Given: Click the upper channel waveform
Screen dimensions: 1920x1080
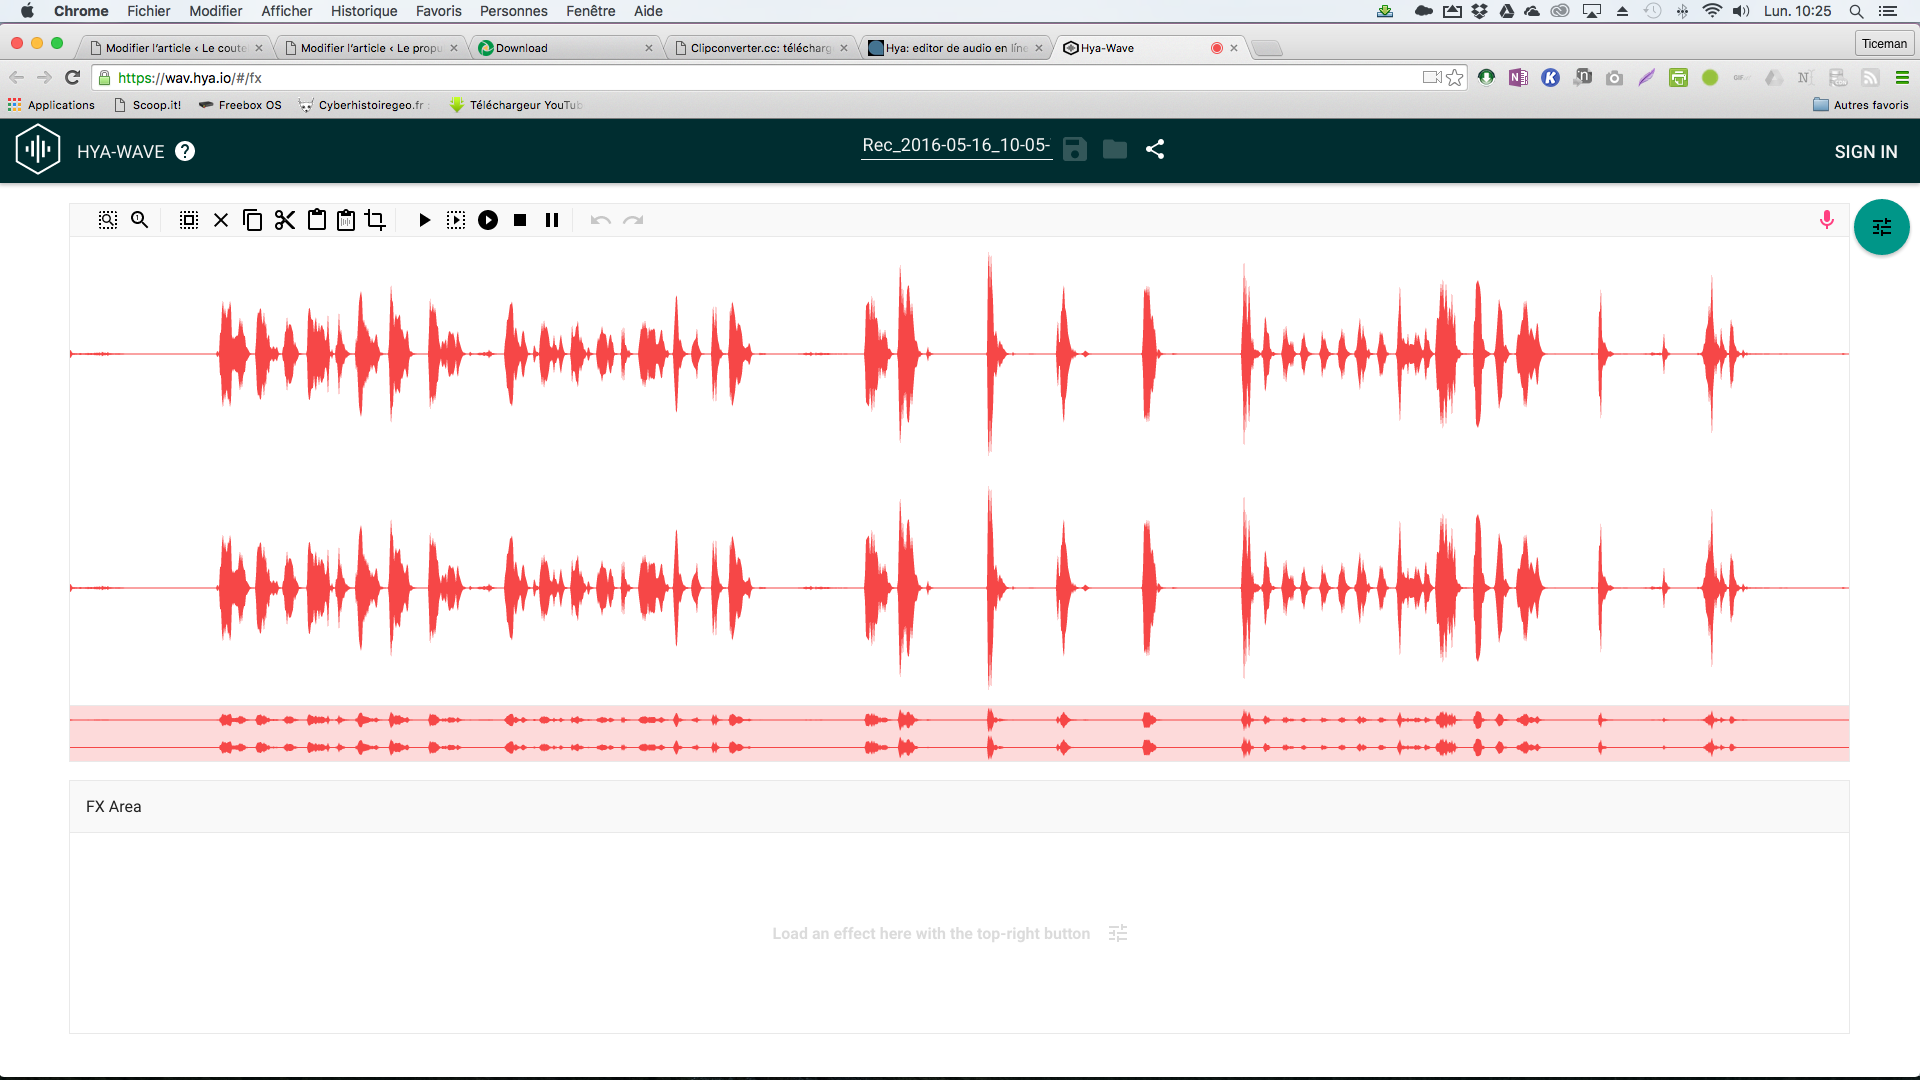Looking at the screenshot, I should click(x=959, y=354).
